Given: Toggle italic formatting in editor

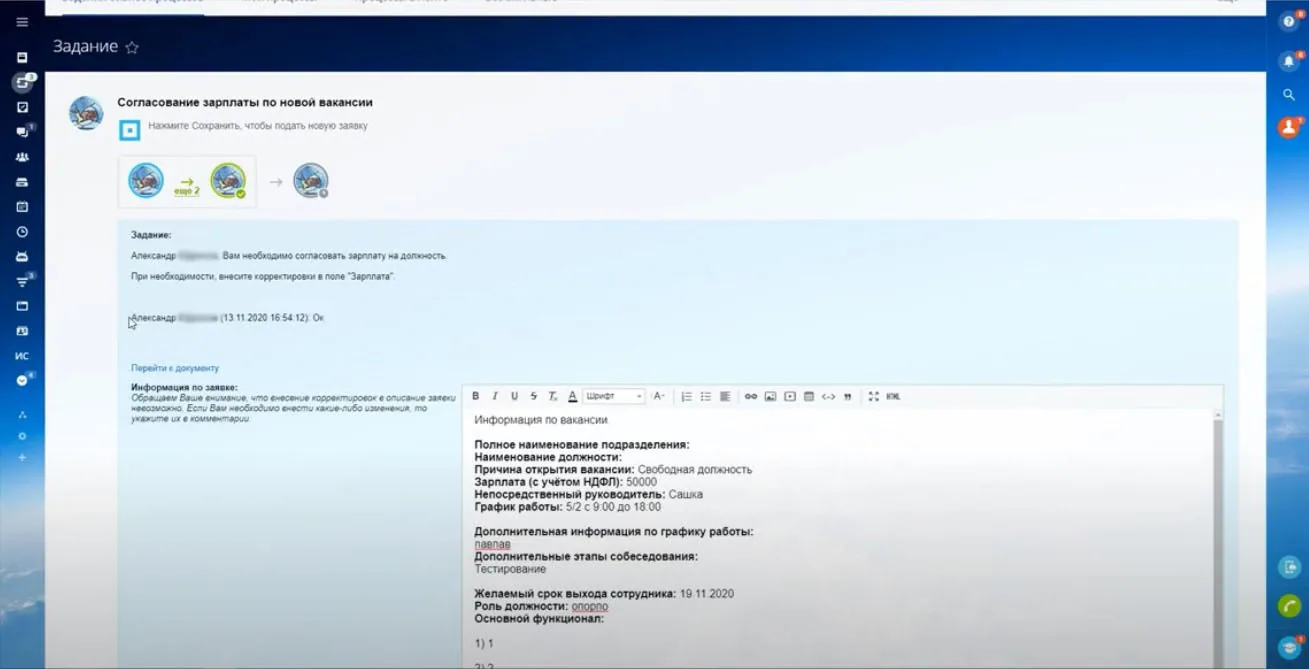Looking at the screenshot, I should pos(495,396).
